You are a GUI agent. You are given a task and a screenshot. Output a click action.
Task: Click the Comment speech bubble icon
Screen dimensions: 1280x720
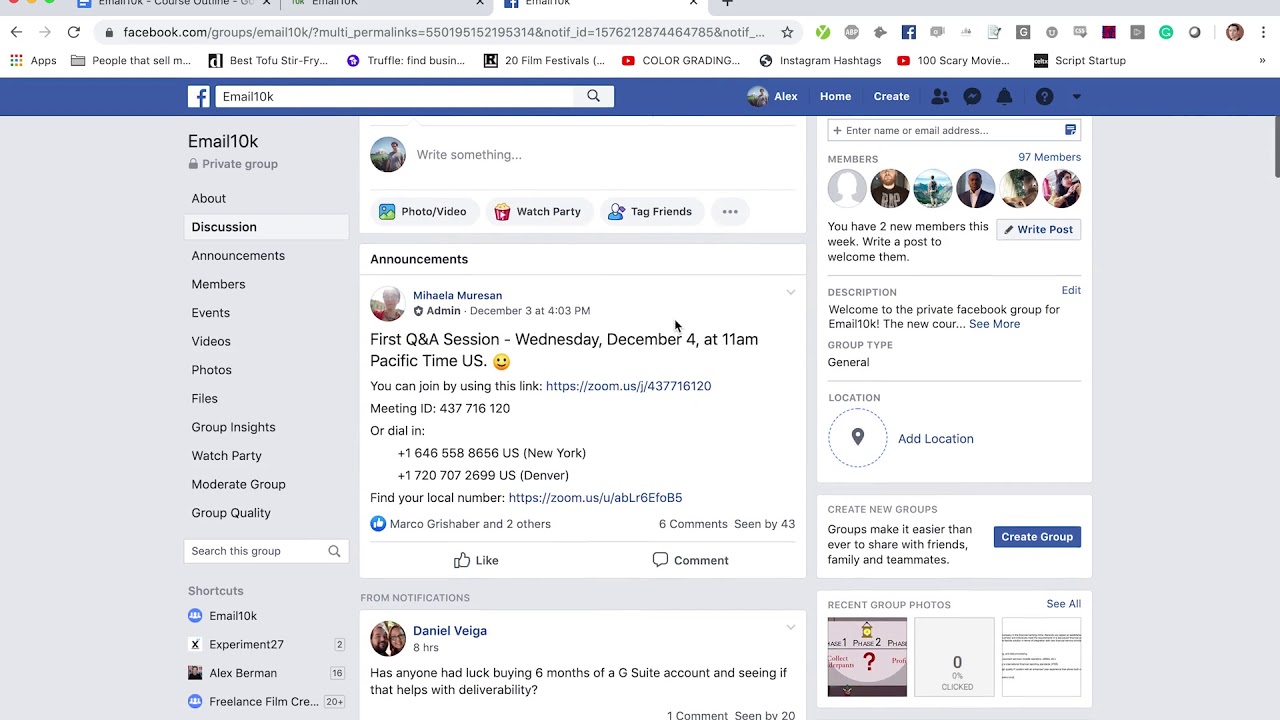(x=660, y=560)
